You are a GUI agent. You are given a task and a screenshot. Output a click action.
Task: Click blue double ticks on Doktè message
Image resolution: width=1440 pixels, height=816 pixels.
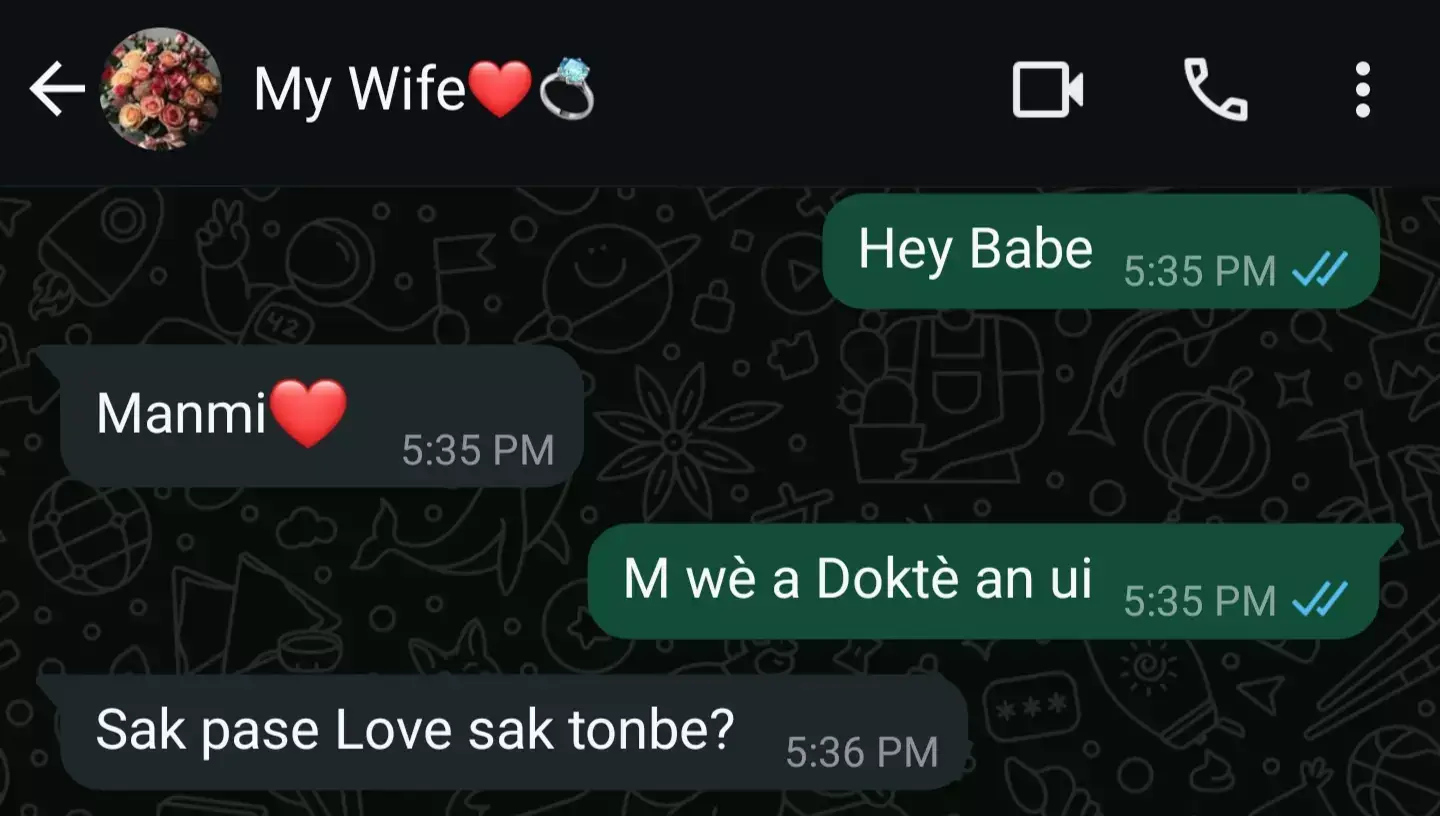click(1320, 600)
